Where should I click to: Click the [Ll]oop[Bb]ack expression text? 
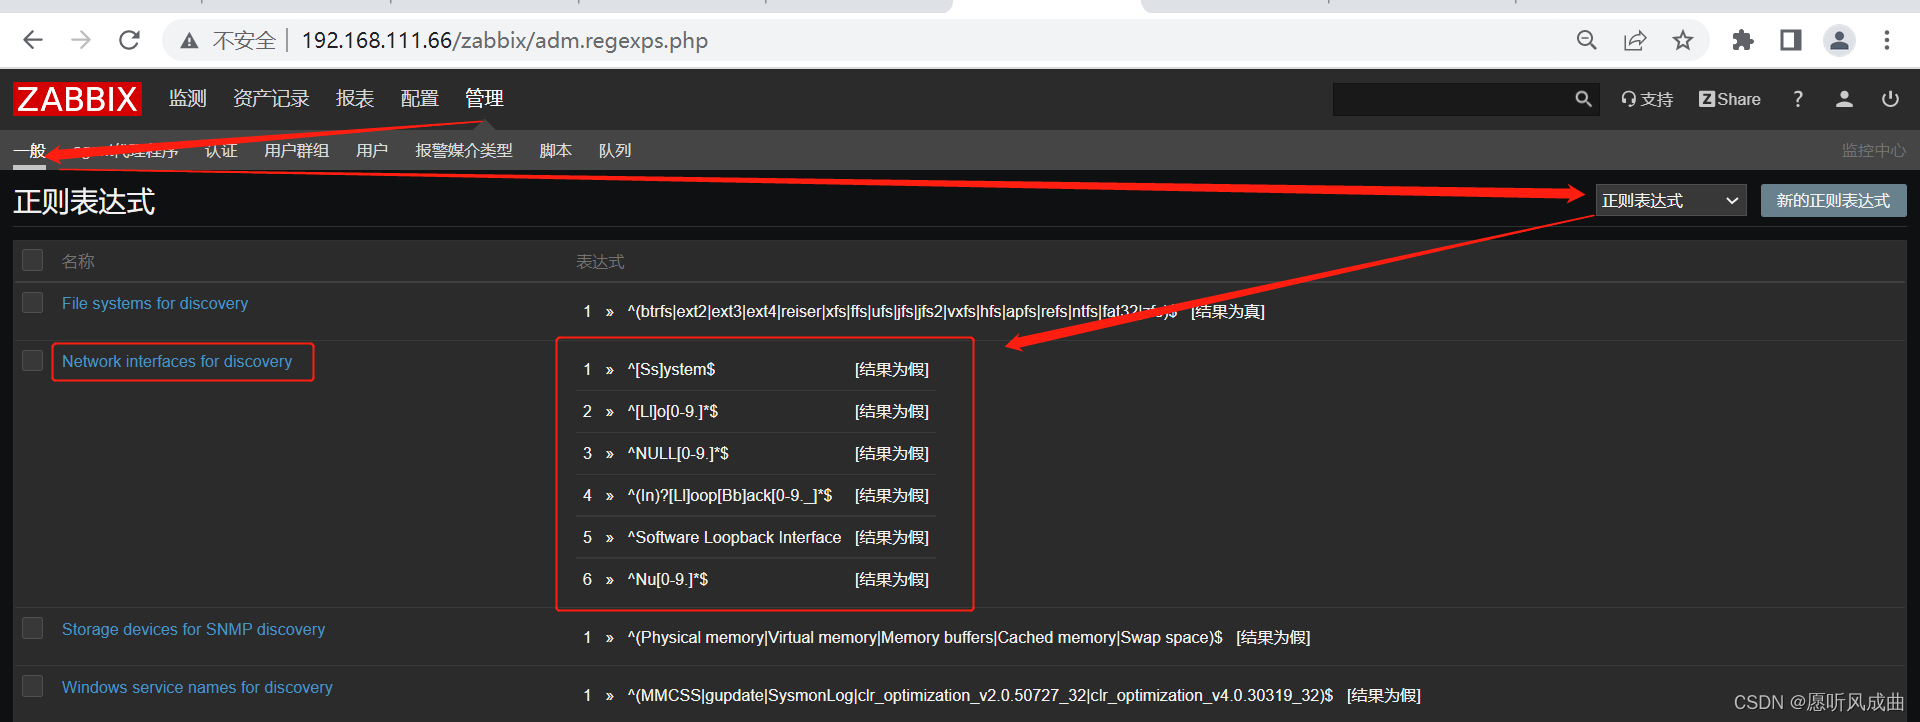click(x=729, y=495)
